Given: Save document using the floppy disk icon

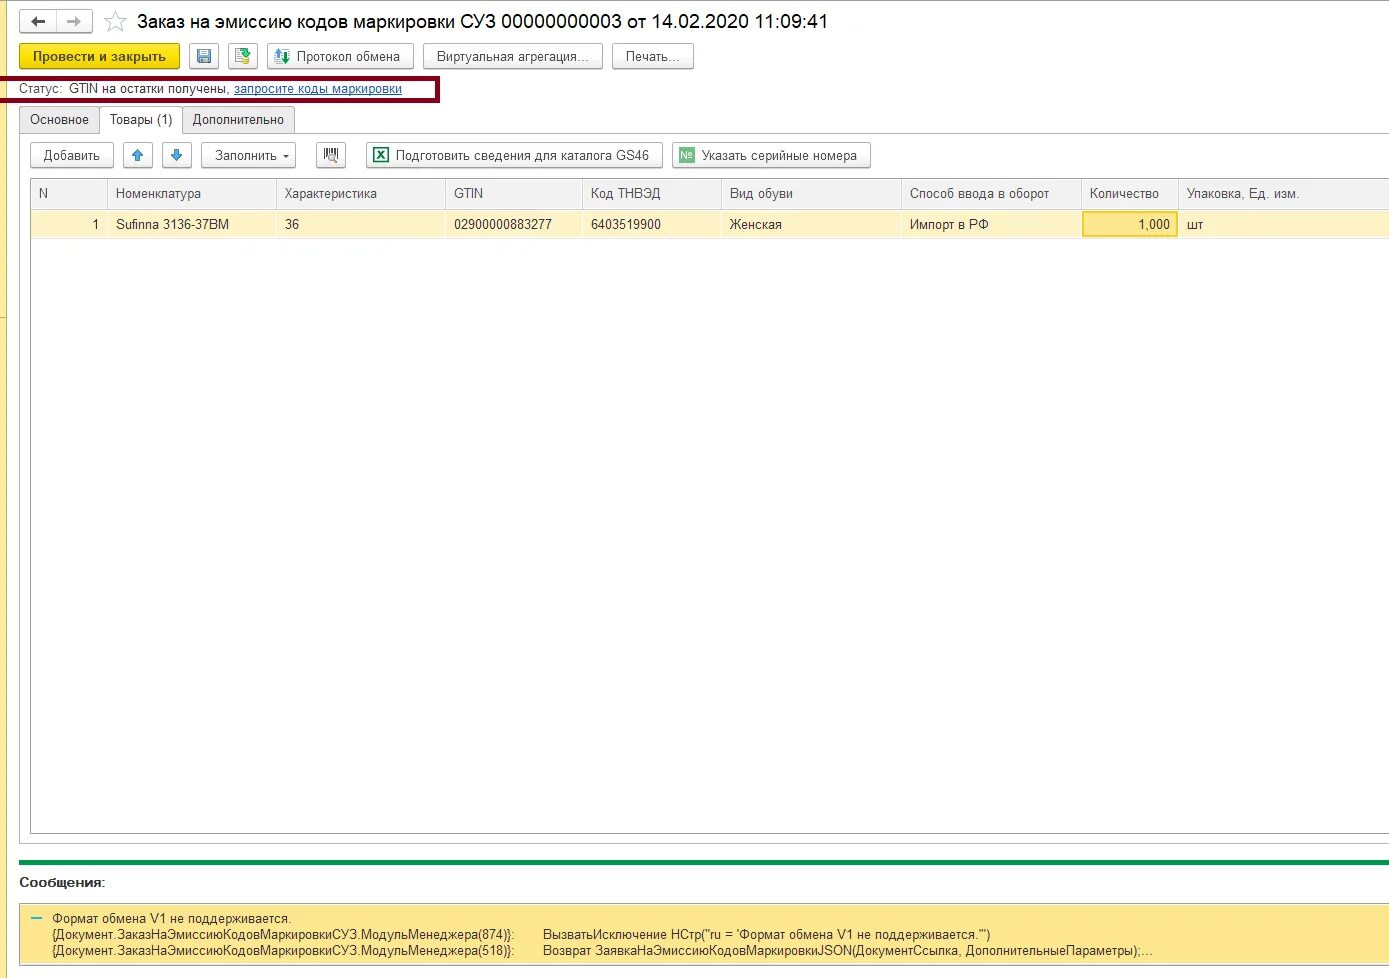Looking at the screenshot, I should coord(204,56).
